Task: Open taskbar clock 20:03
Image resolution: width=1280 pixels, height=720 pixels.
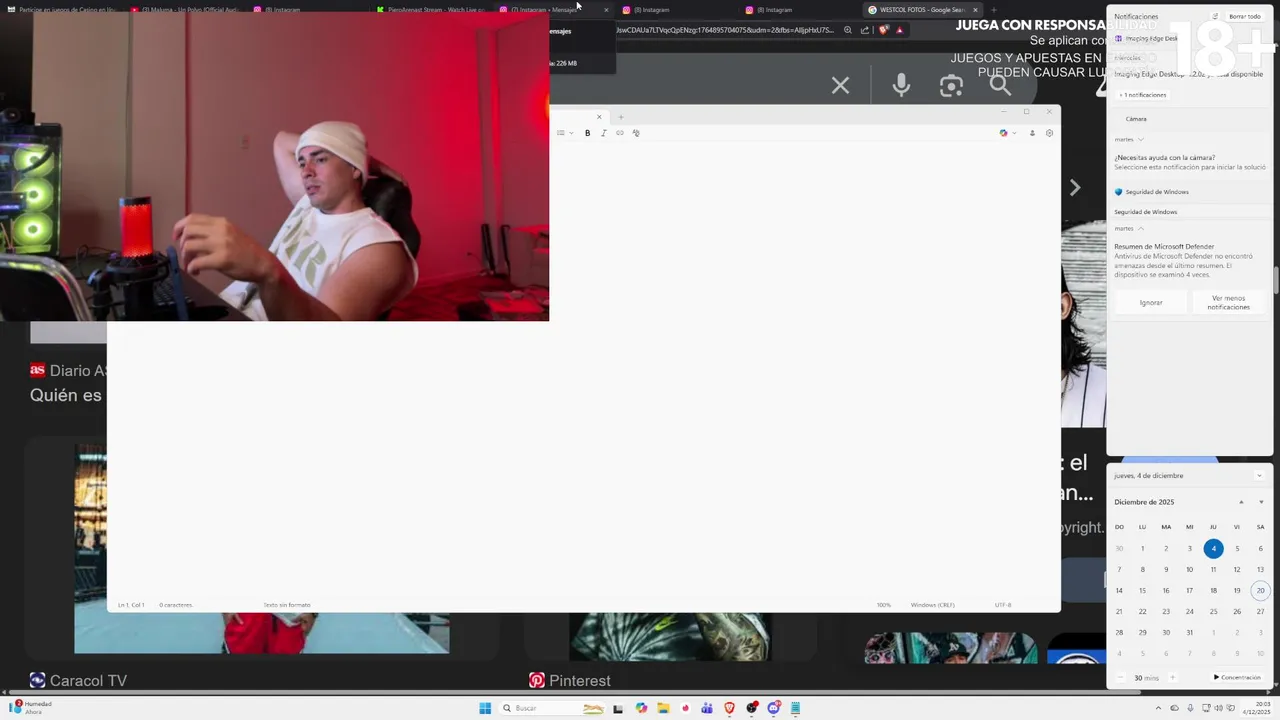Action: (x=1259, y=708)
